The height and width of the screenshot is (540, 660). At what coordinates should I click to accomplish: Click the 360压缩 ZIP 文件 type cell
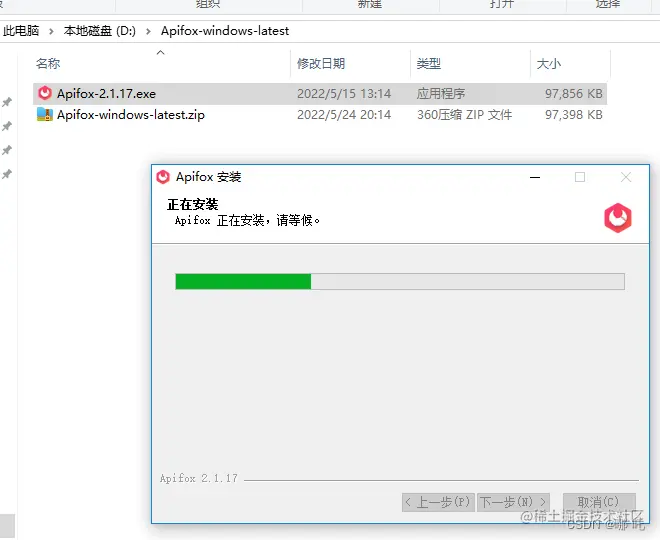point(464,114)
